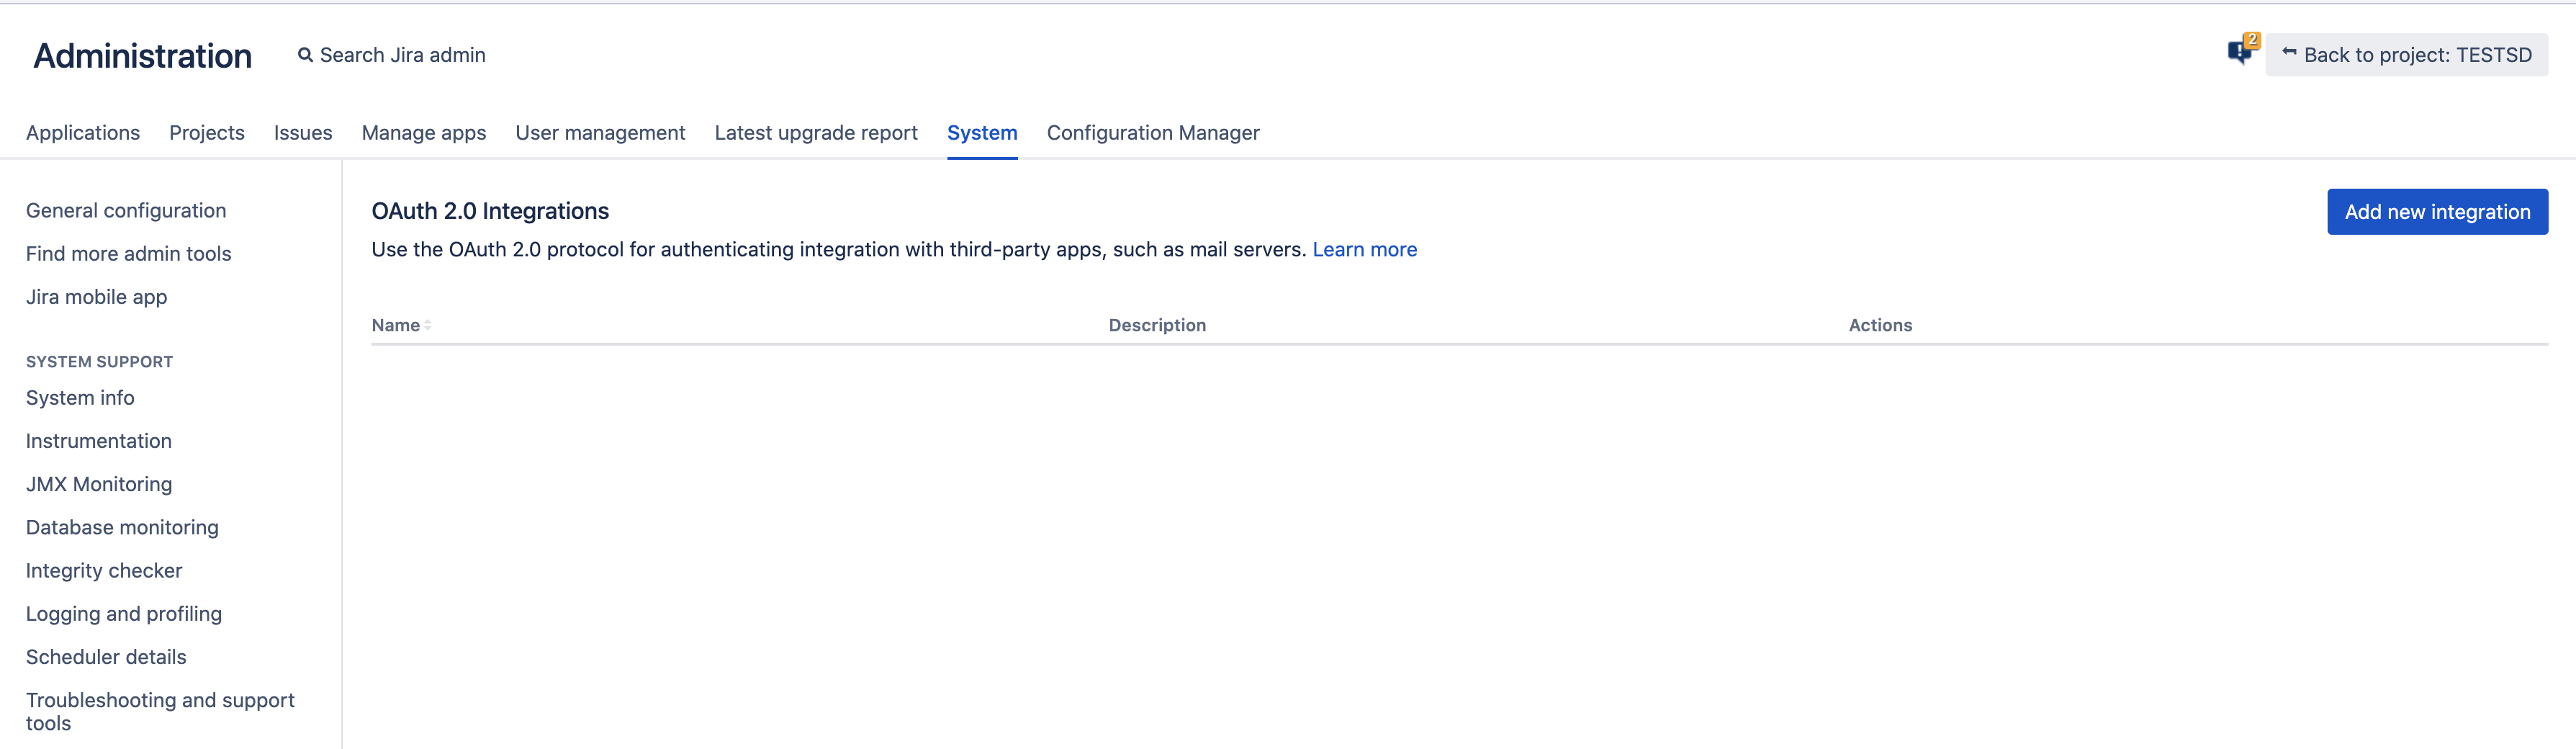Open the Manage apps tab
This screenshot has height=749, width=2576.
(424, 133)
